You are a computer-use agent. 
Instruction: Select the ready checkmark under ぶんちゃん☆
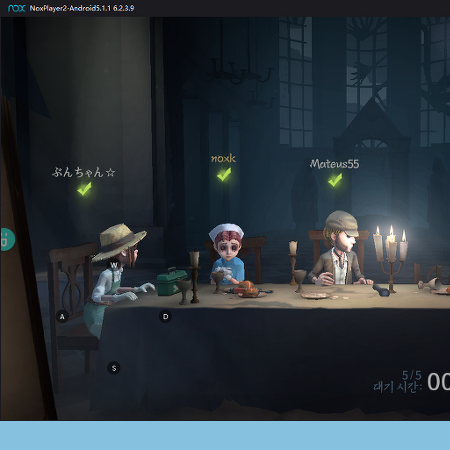coord(84,189)
